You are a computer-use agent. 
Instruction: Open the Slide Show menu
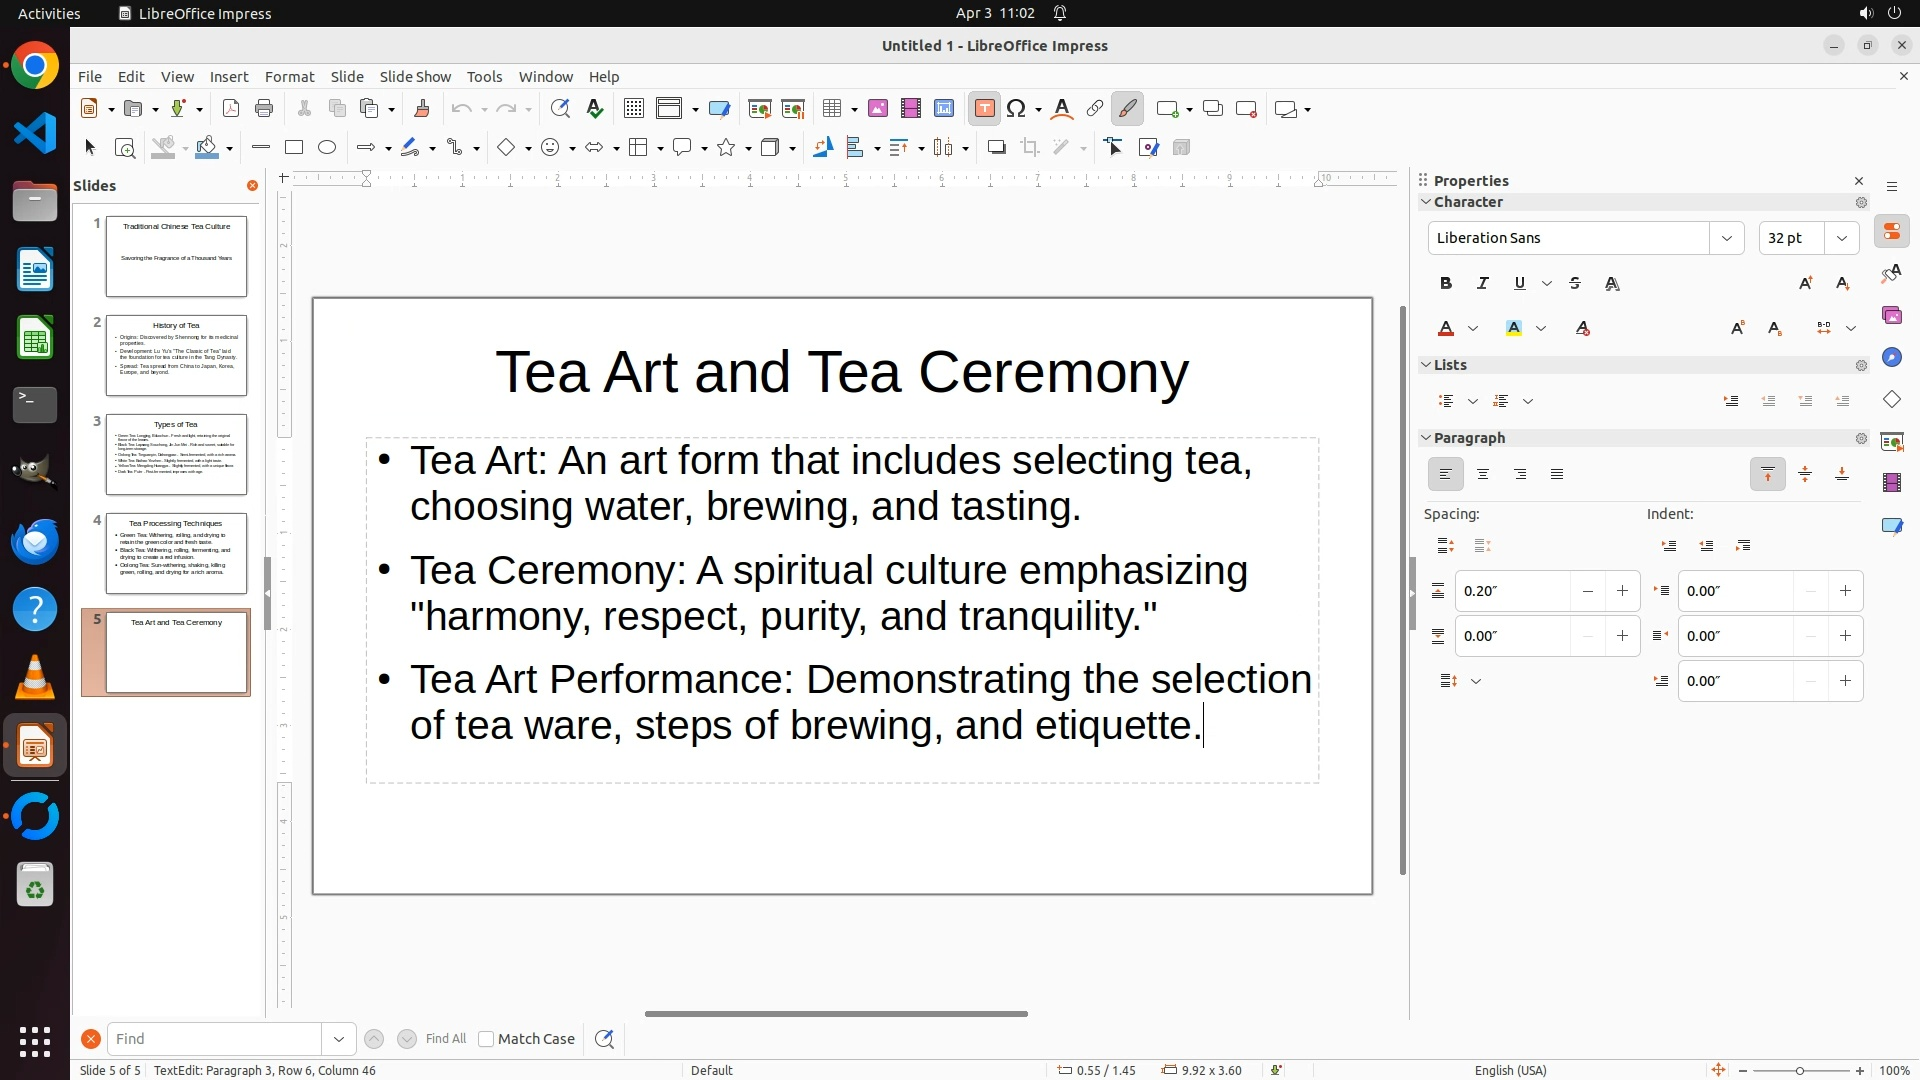point(415,77)
